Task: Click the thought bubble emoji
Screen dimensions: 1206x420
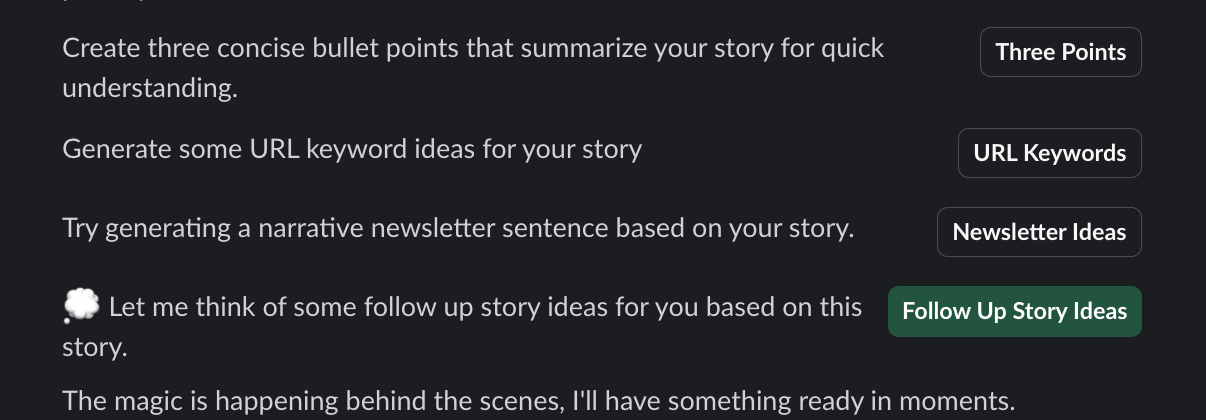Action: pos(81,306)
